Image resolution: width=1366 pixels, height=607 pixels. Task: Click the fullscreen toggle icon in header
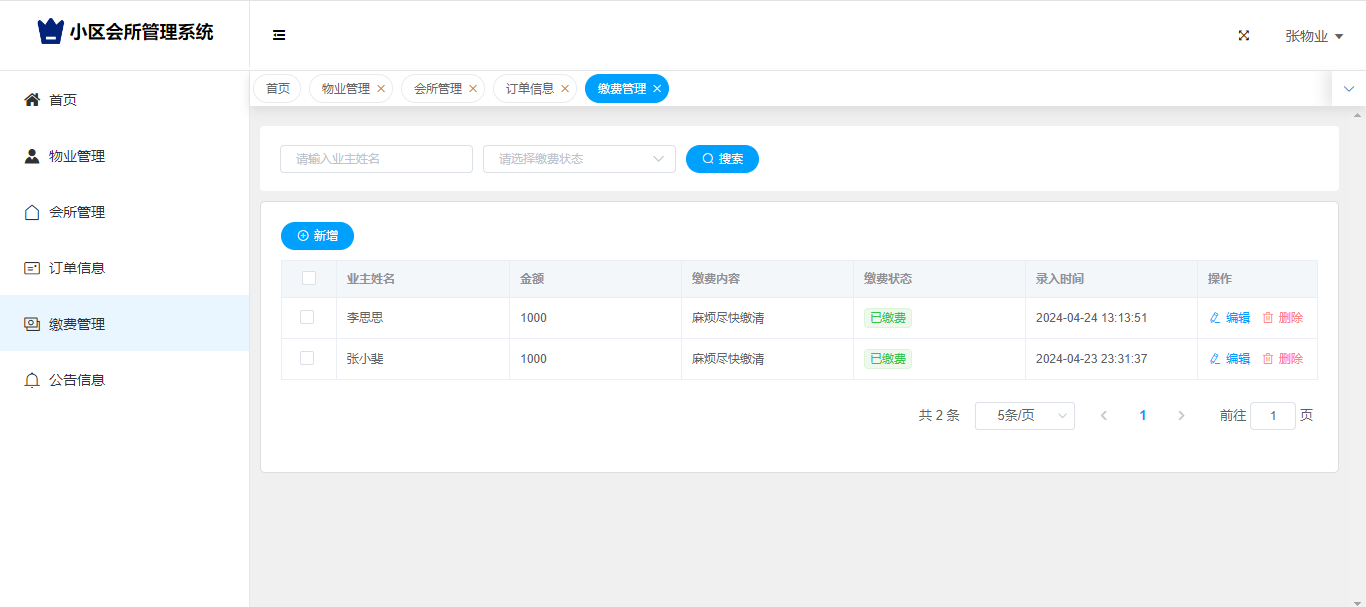click(1244, 35)
